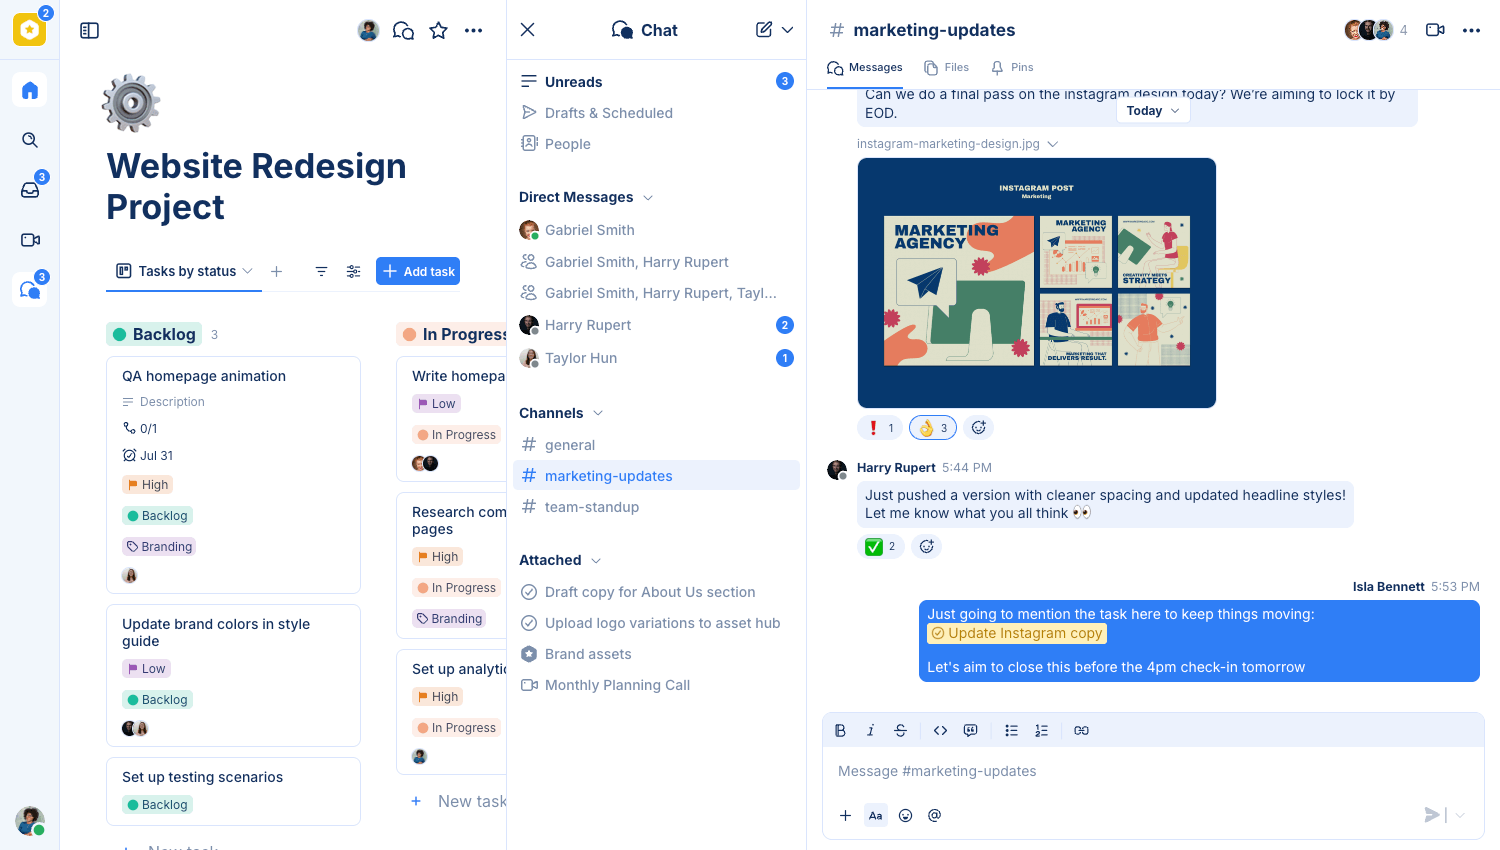
Task: Open the team-standup channel
Action: click(x=656, y=507)
